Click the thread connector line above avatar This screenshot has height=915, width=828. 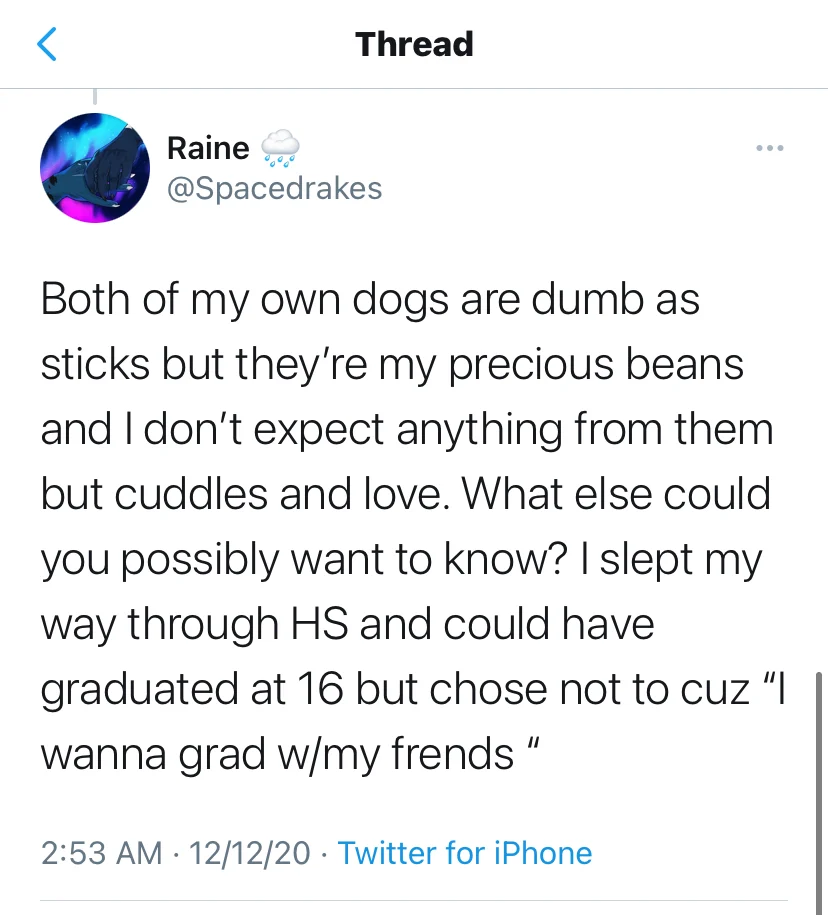(95, 97)
